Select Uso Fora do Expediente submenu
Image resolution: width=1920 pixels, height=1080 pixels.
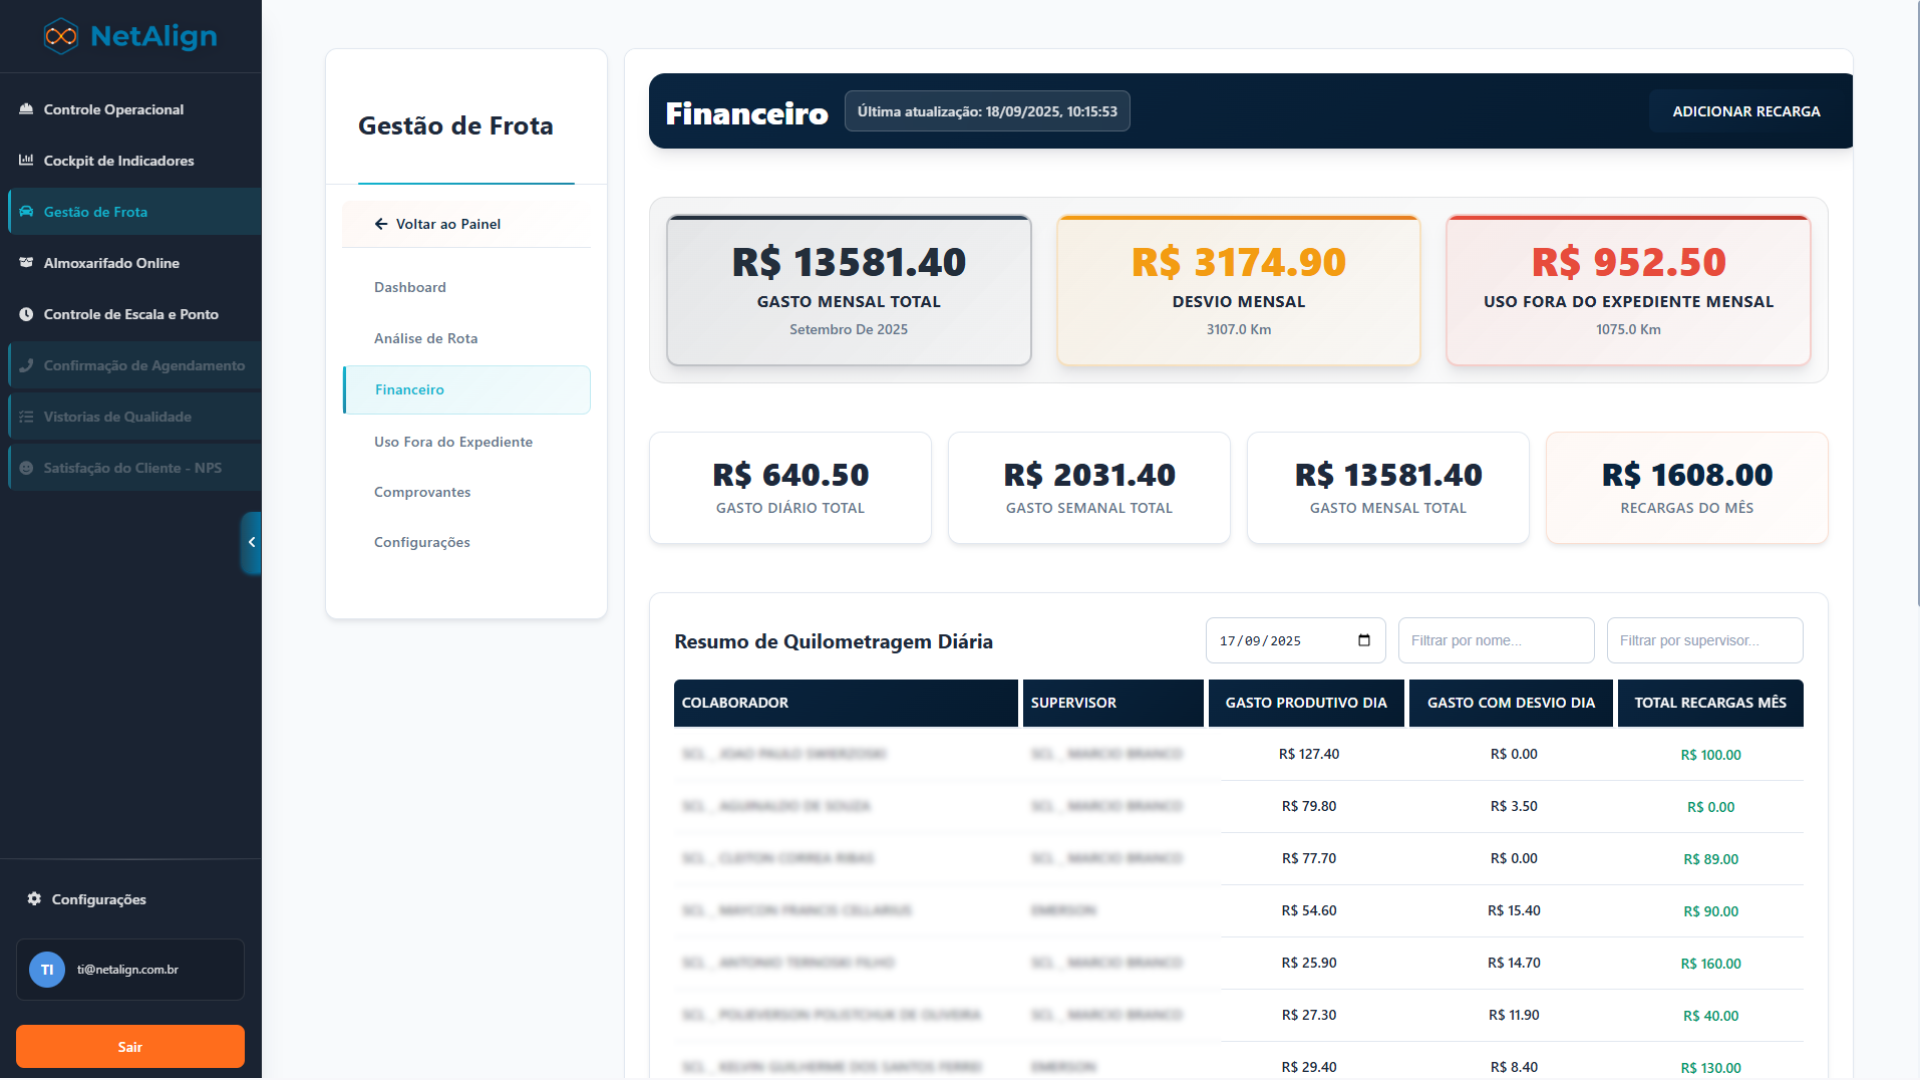[x=453, y=441]
